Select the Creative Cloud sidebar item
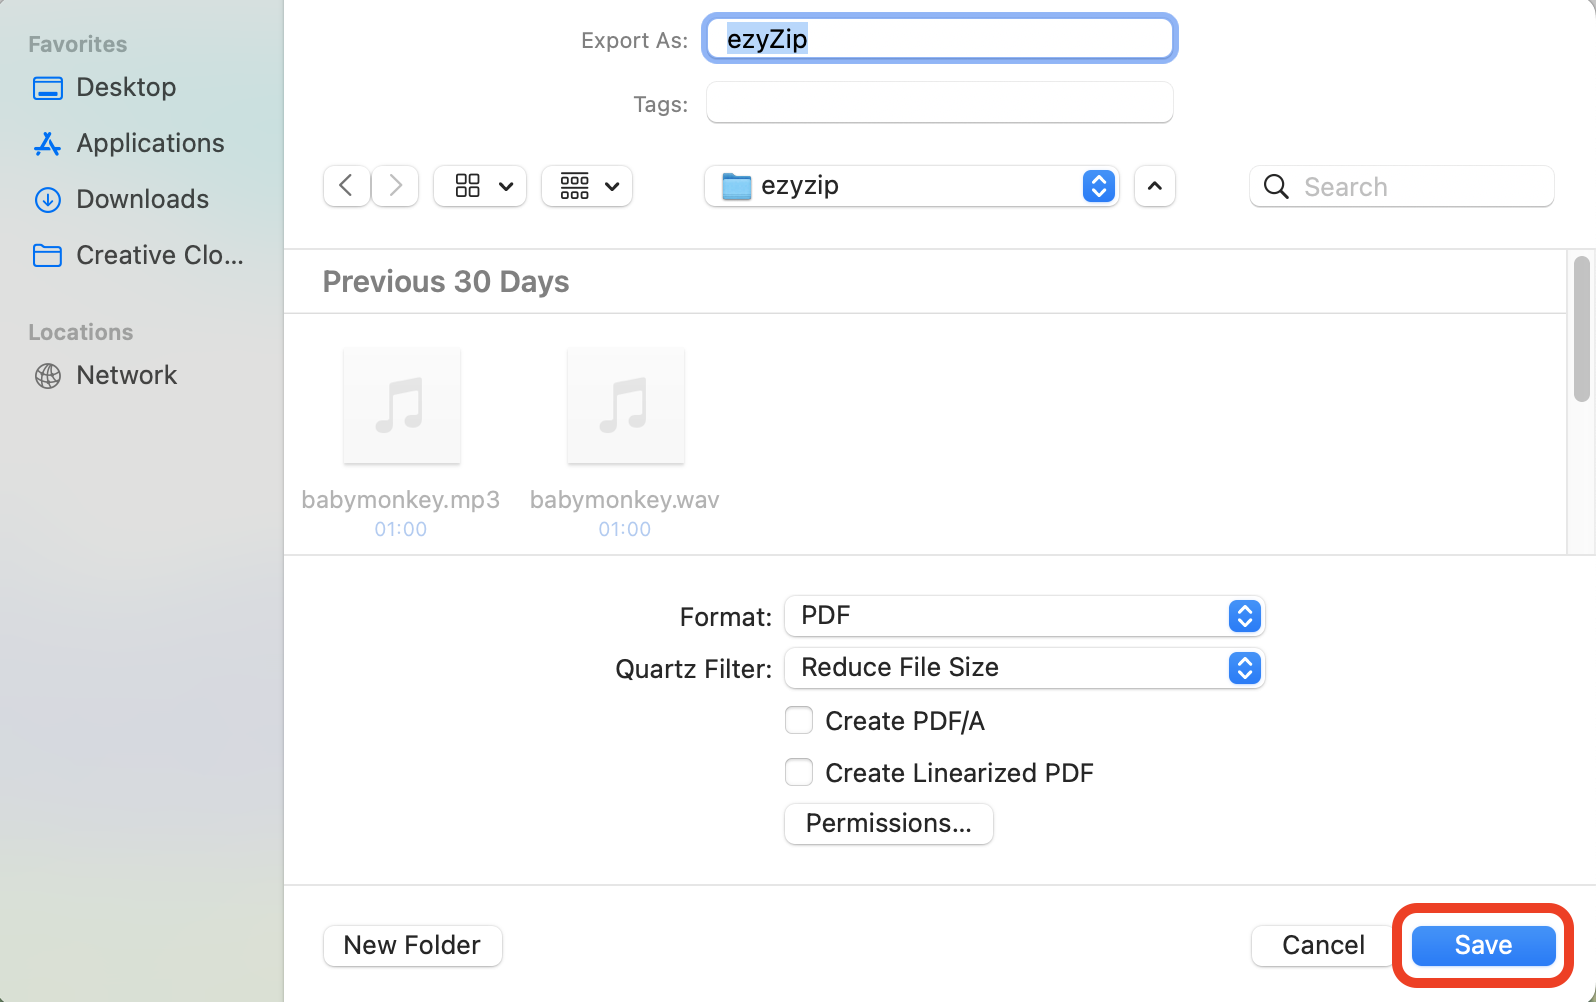The image size is (1596, 1002). click(159, 255)
